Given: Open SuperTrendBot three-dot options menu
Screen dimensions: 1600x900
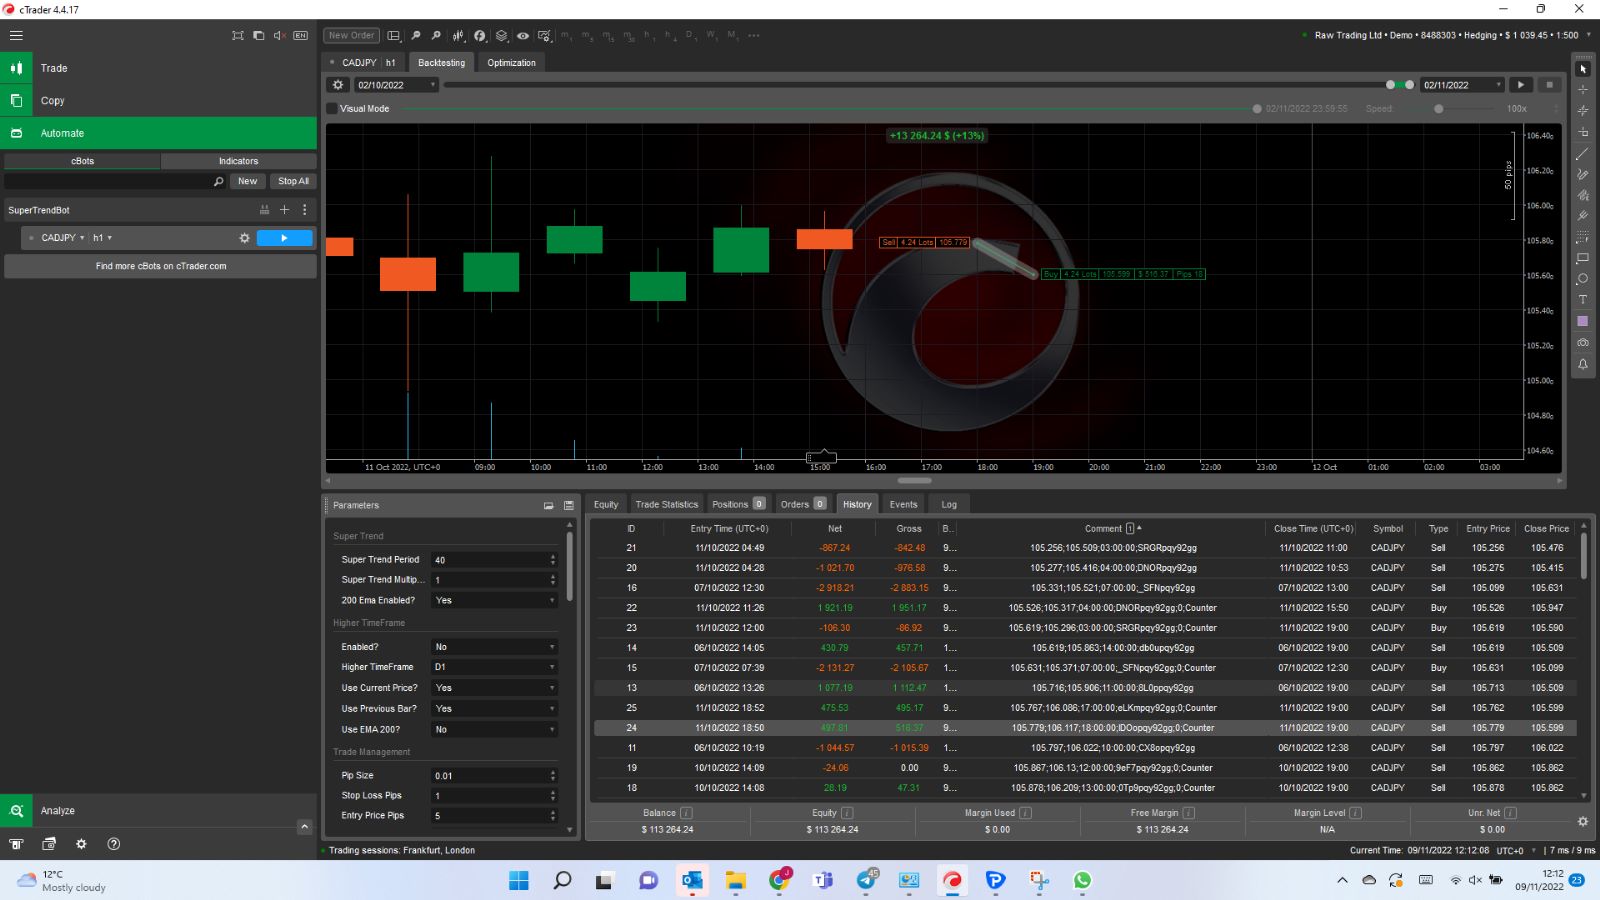Looking at the screenshot, I should pos(305,210).
